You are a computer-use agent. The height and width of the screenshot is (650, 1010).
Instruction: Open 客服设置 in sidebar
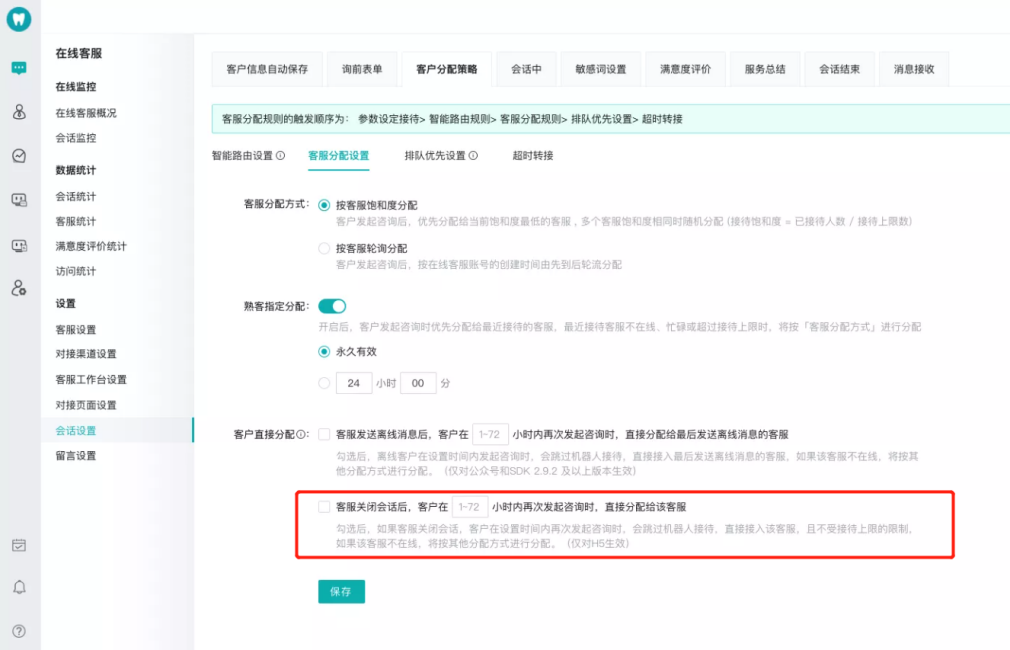click(76, 330)
